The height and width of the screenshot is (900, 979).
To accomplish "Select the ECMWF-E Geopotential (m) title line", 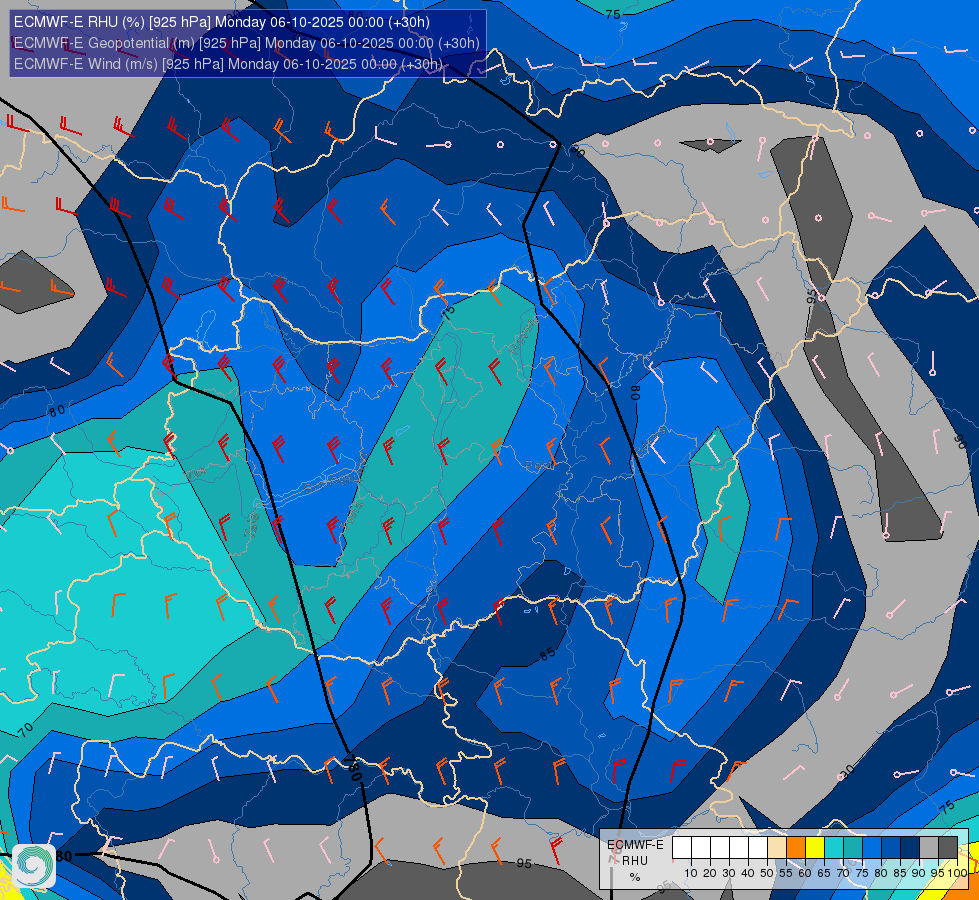I will point(247,43).
